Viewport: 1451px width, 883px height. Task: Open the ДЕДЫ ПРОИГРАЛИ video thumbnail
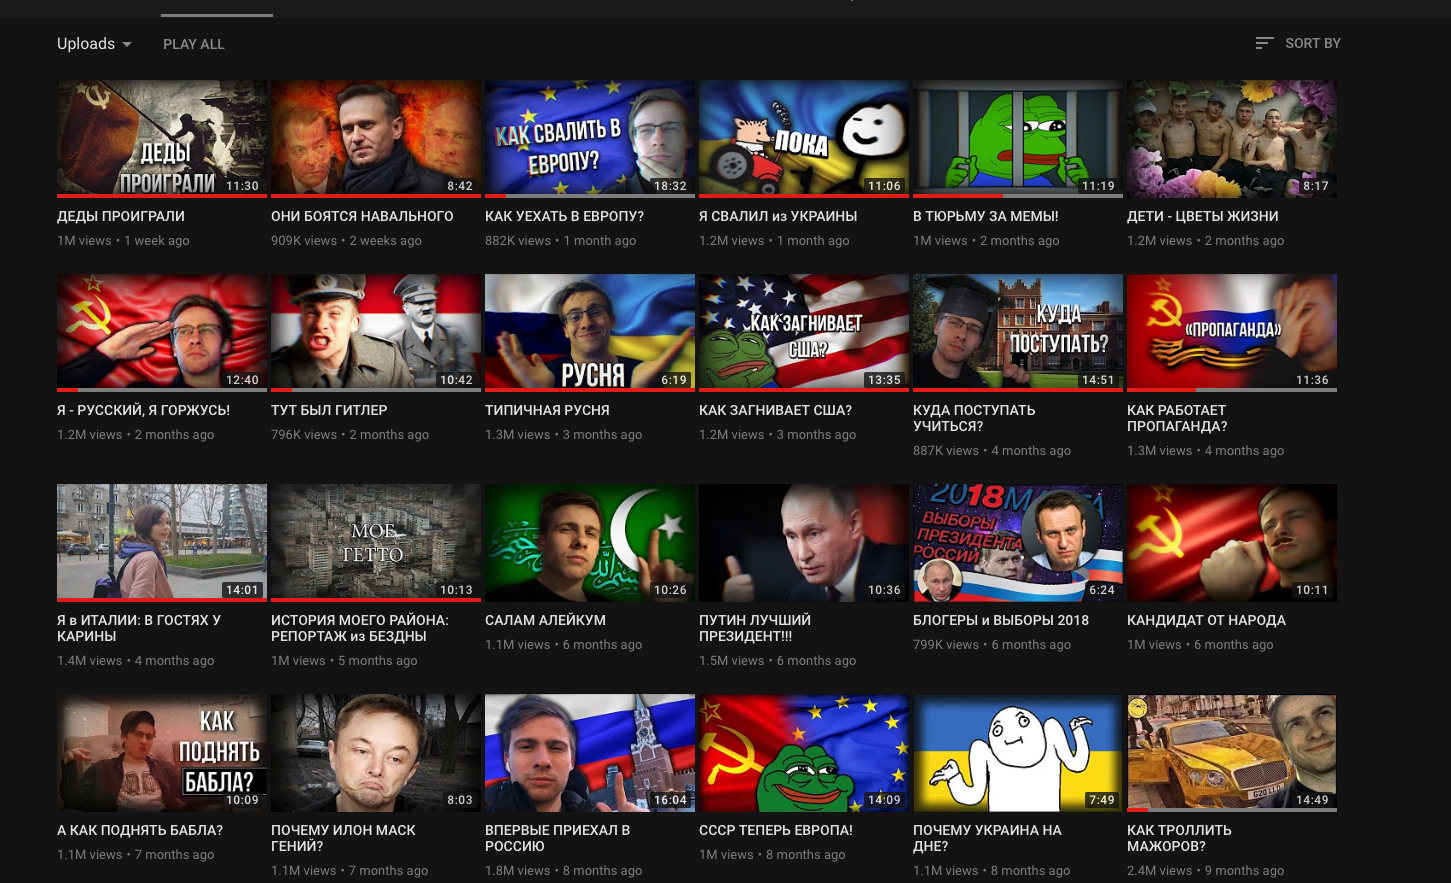pyautogui.click(x=162, y=139)
